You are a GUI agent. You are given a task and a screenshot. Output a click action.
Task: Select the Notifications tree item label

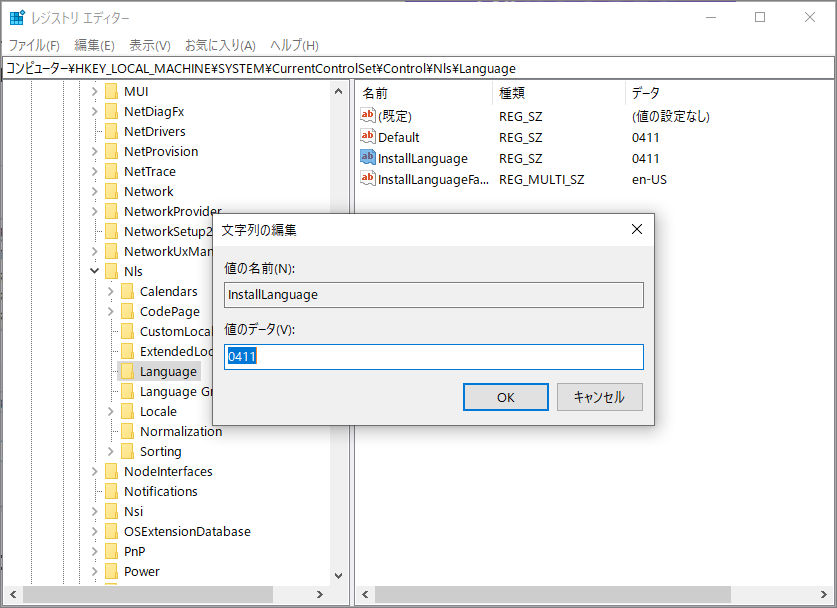coord(161,492)
